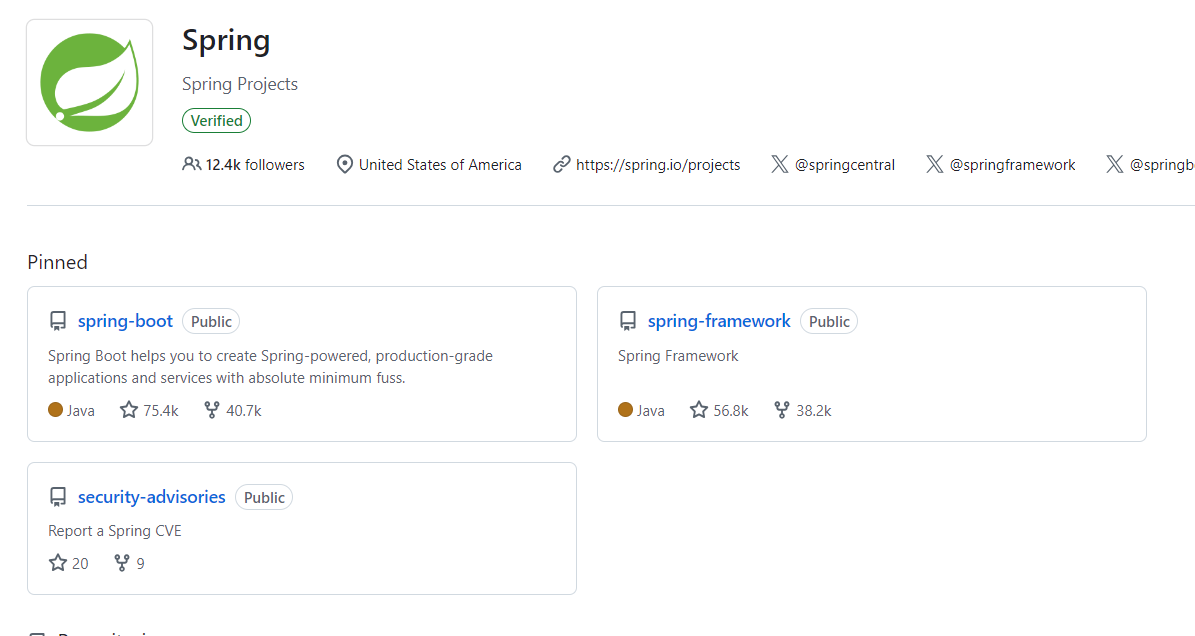Click the X icon beside @springcentral
The width and height of the screenshot is (1195, 636).
click(779, 164)
